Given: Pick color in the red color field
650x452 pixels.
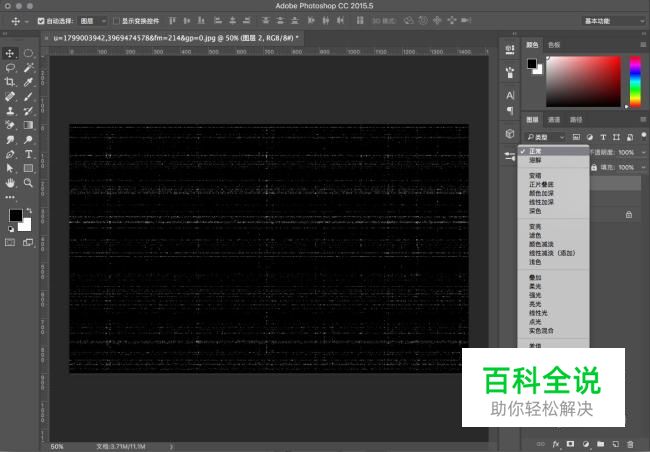Looking at the screenshot, I should coord(583,81).
